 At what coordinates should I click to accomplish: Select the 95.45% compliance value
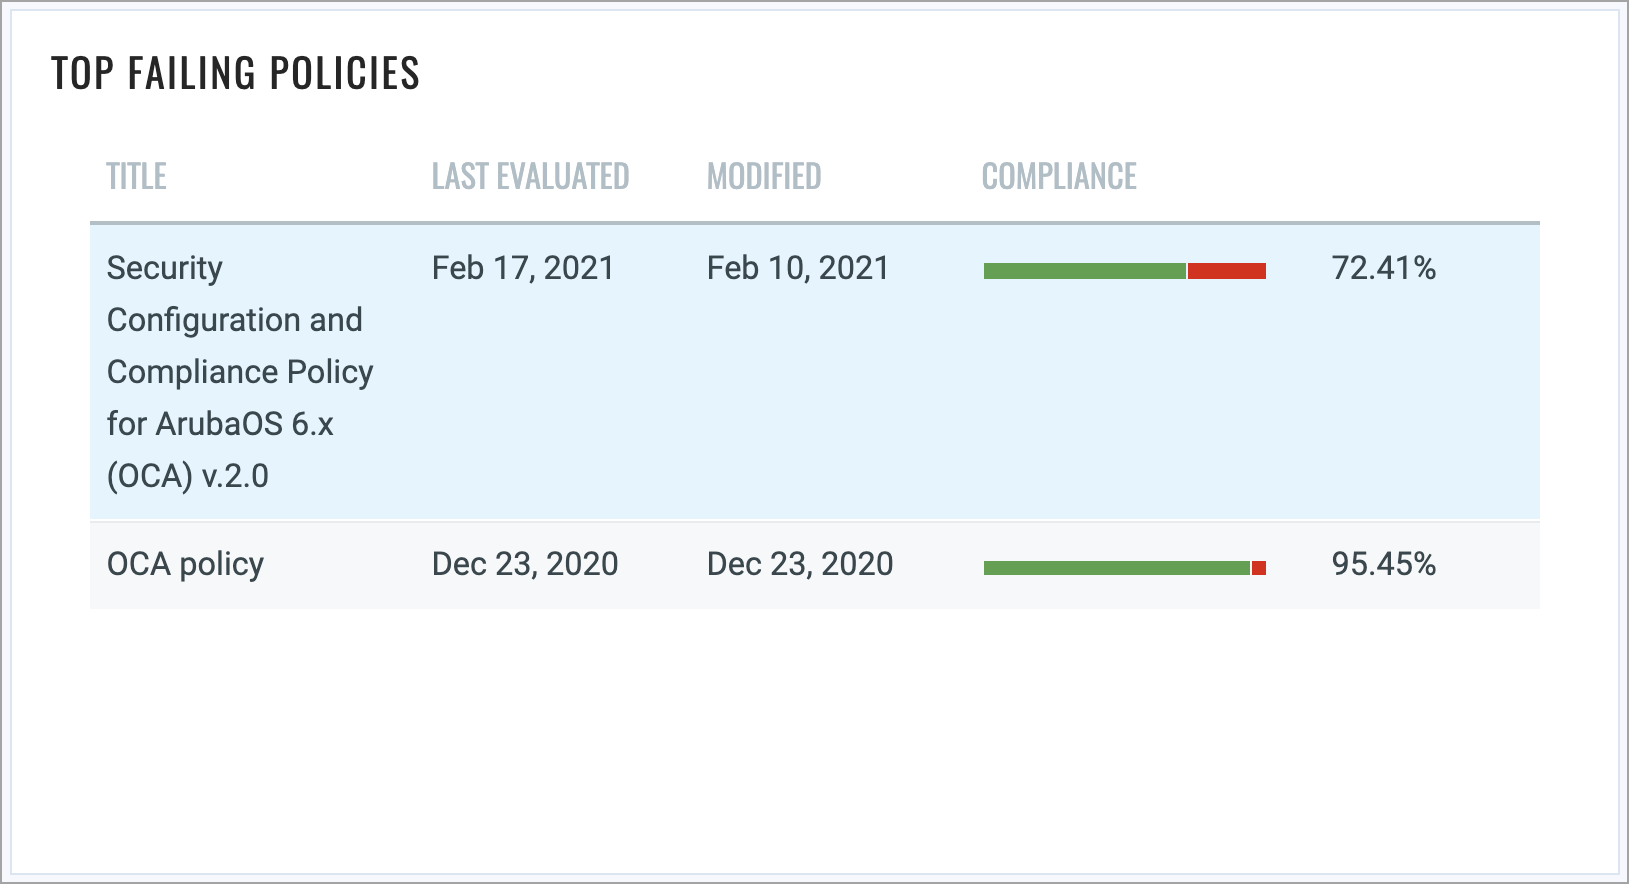click(x=1384, y=564)
